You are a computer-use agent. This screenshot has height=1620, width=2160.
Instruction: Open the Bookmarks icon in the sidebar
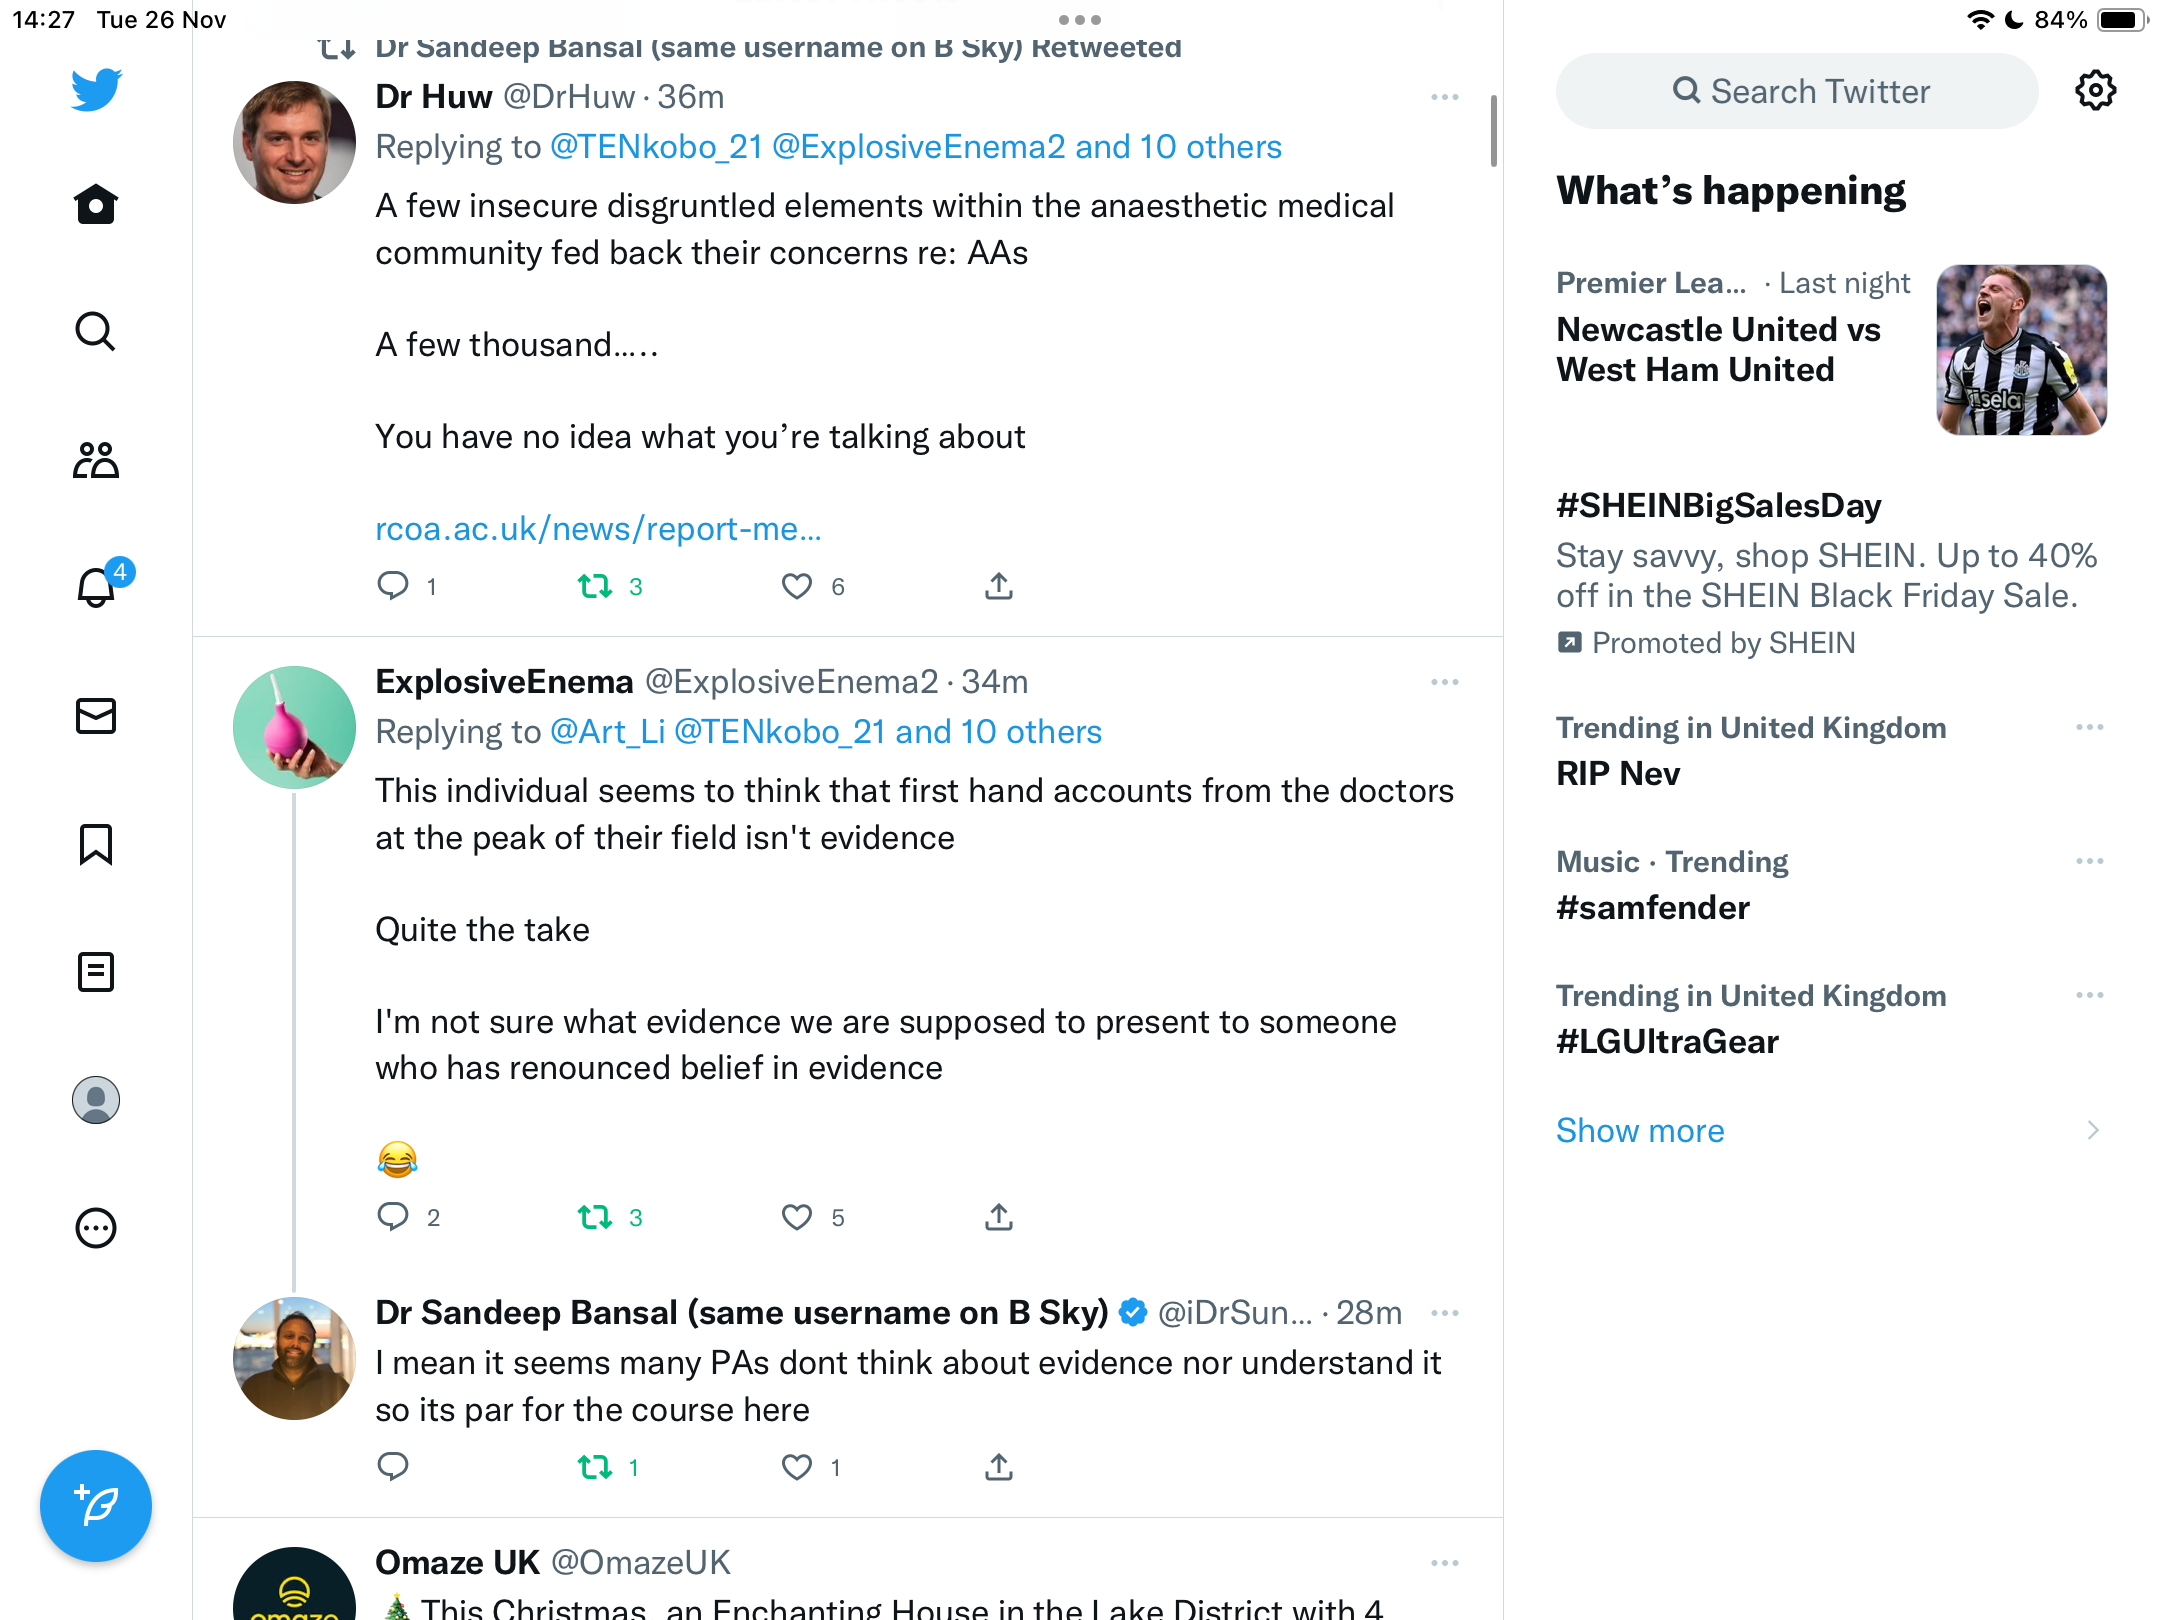tap(96, 844)
